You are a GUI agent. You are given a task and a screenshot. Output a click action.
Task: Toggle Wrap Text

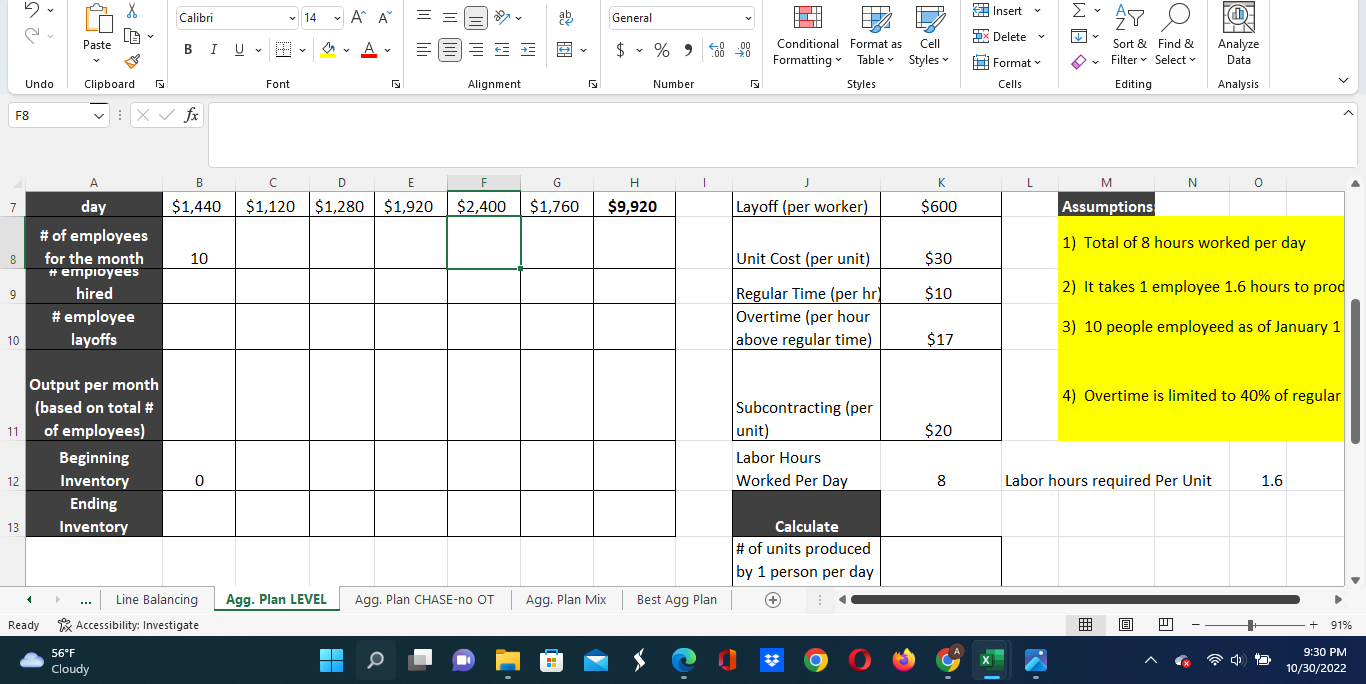click(x=564, y=19)
